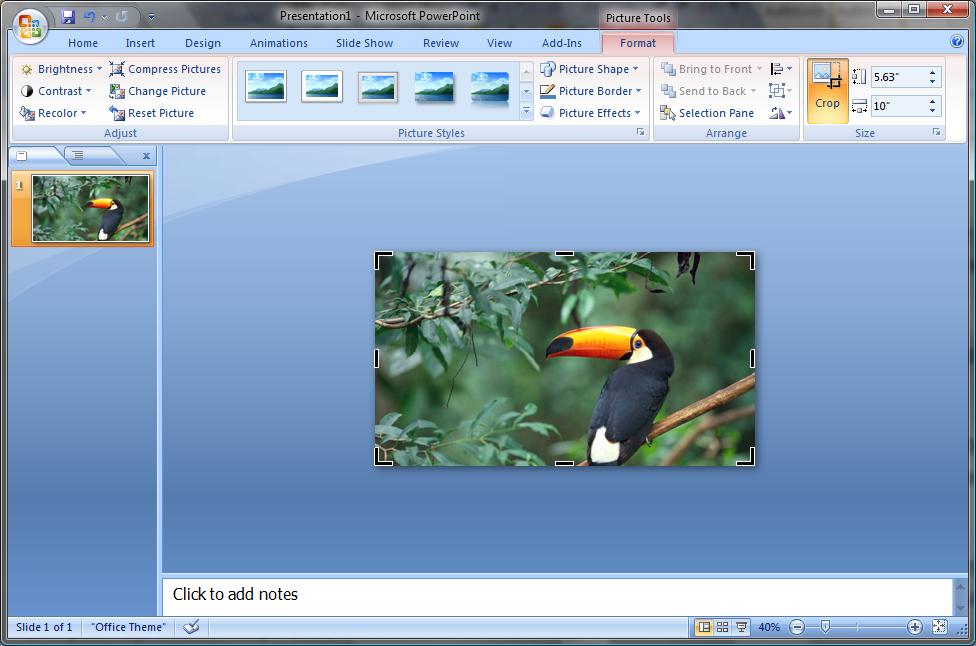This screenshot has height=646, width=976.
Task: Select the Slide Show tab
Action: (364, 43)
